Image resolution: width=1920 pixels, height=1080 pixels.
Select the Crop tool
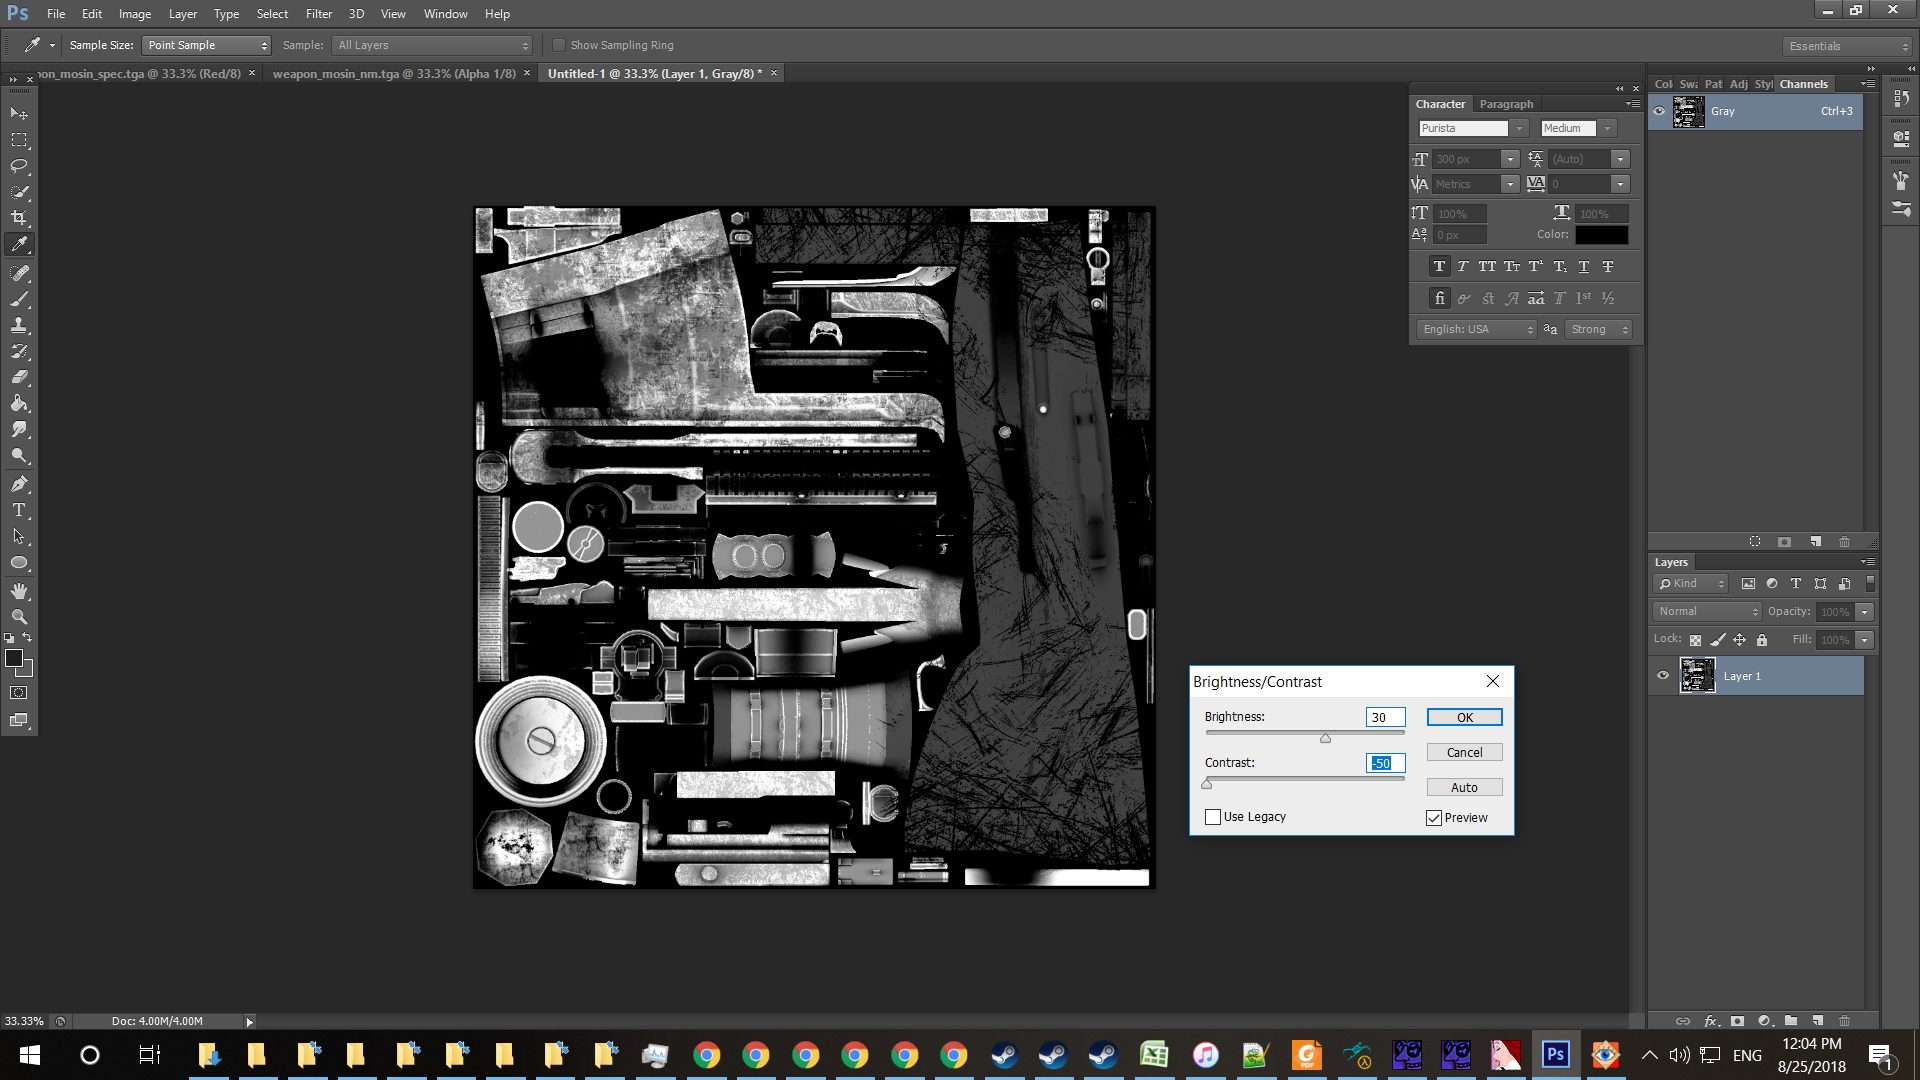(x=19, y=218)
